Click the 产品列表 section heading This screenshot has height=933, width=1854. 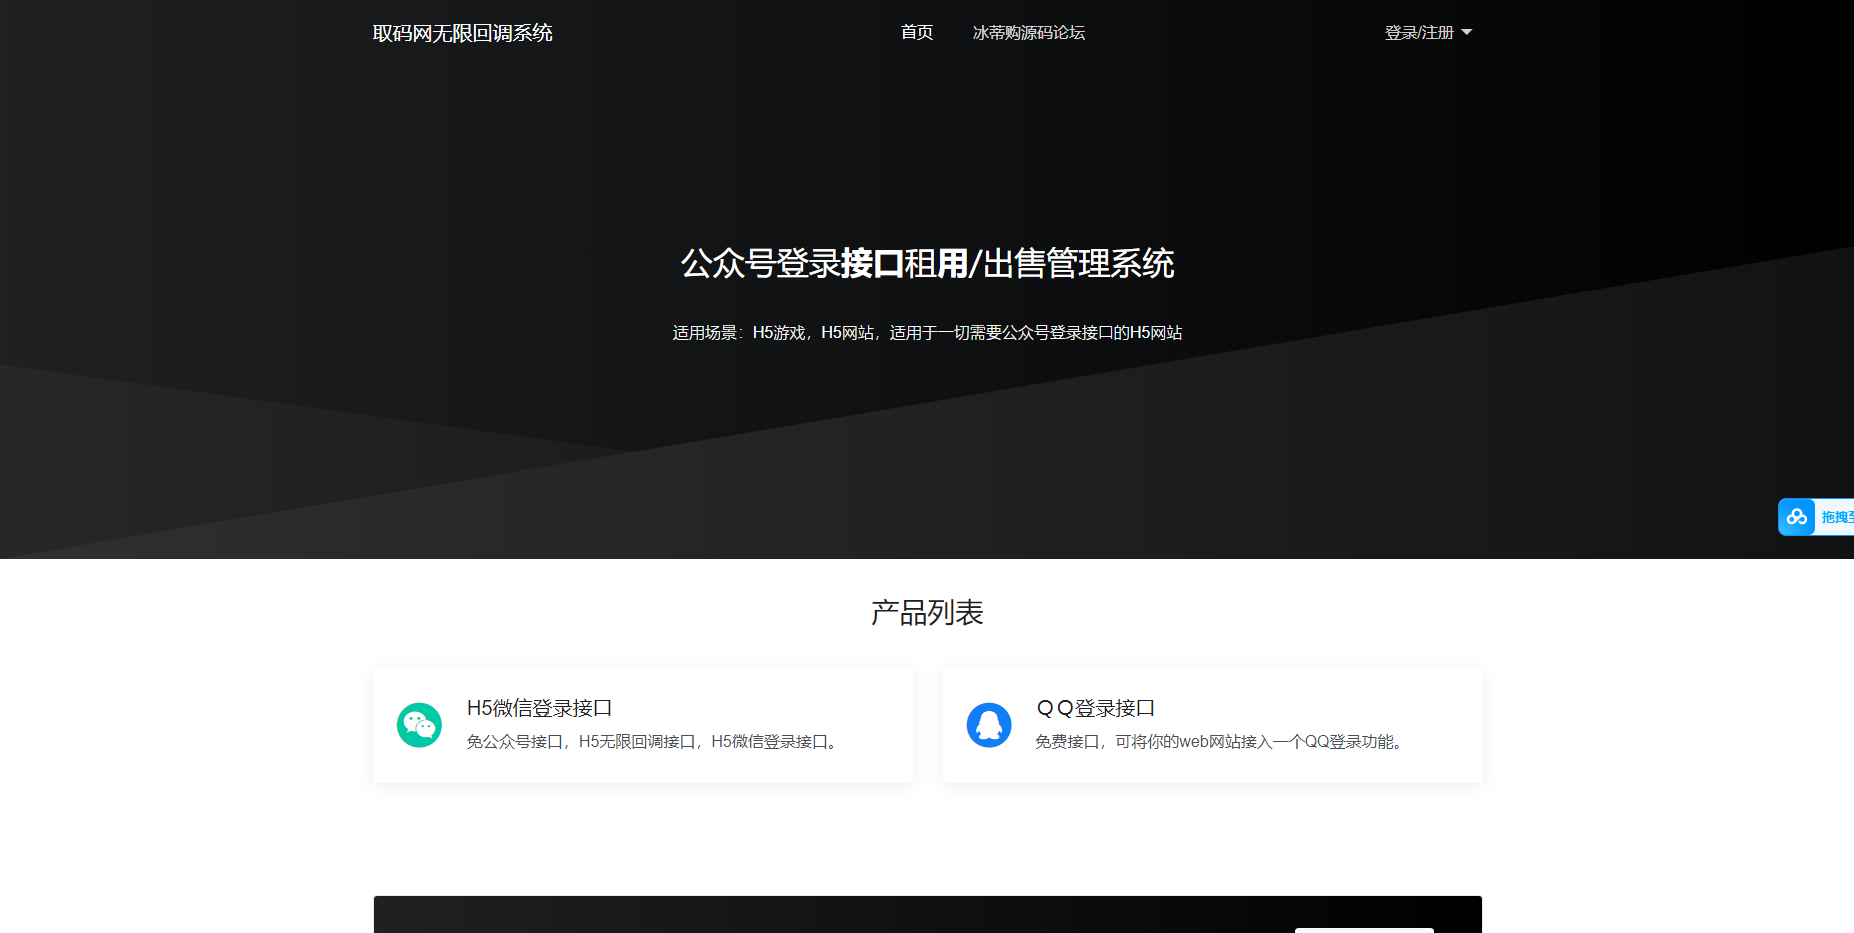[x=927, y=612]
